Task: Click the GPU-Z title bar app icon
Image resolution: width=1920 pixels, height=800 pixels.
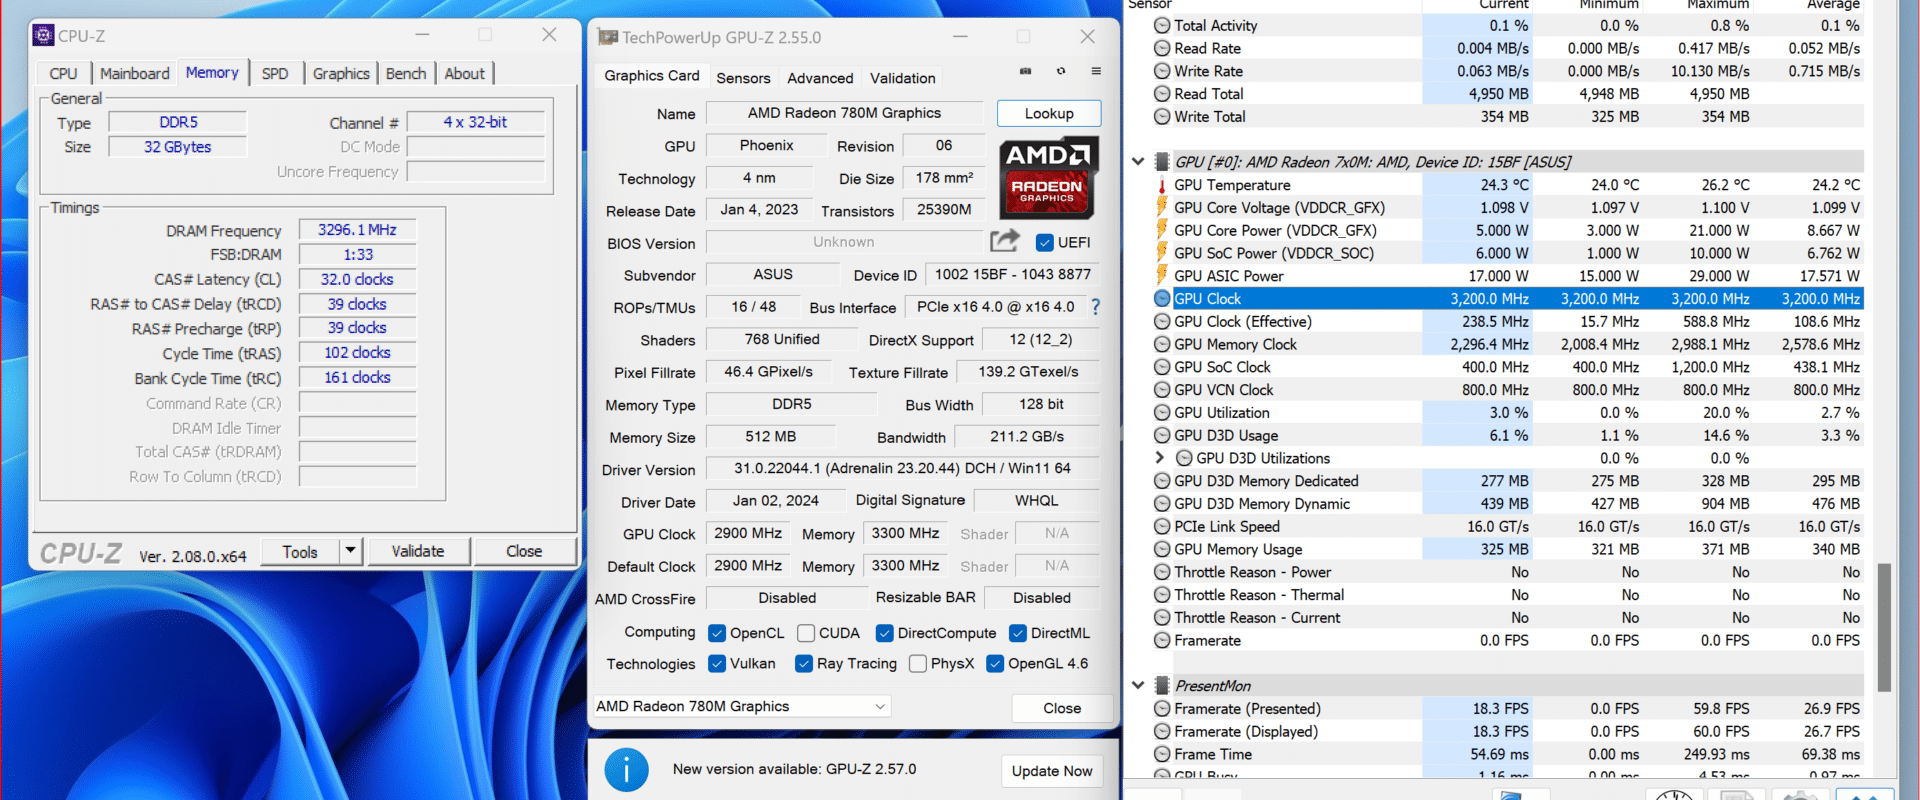Action: click(x=607, y=37)
